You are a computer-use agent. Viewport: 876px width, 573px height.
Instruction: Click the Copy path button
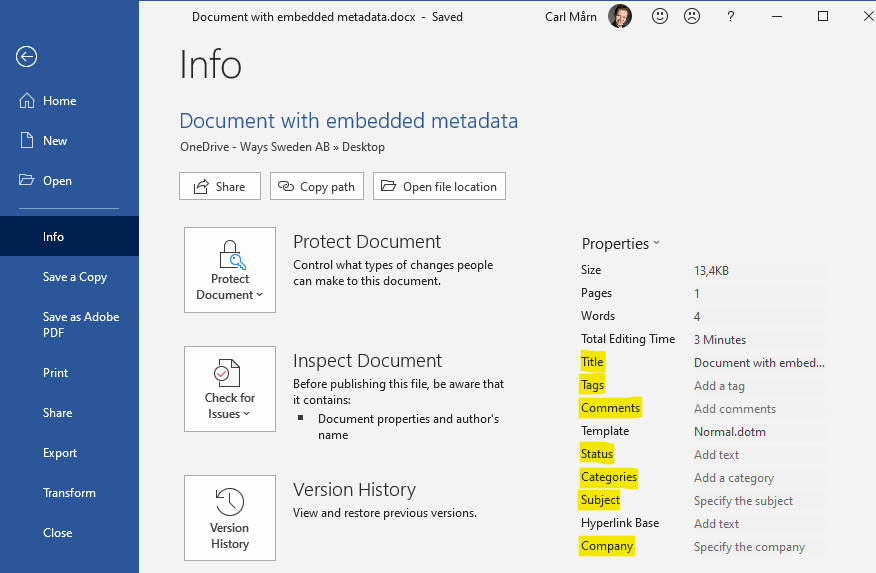click(317, 186)
